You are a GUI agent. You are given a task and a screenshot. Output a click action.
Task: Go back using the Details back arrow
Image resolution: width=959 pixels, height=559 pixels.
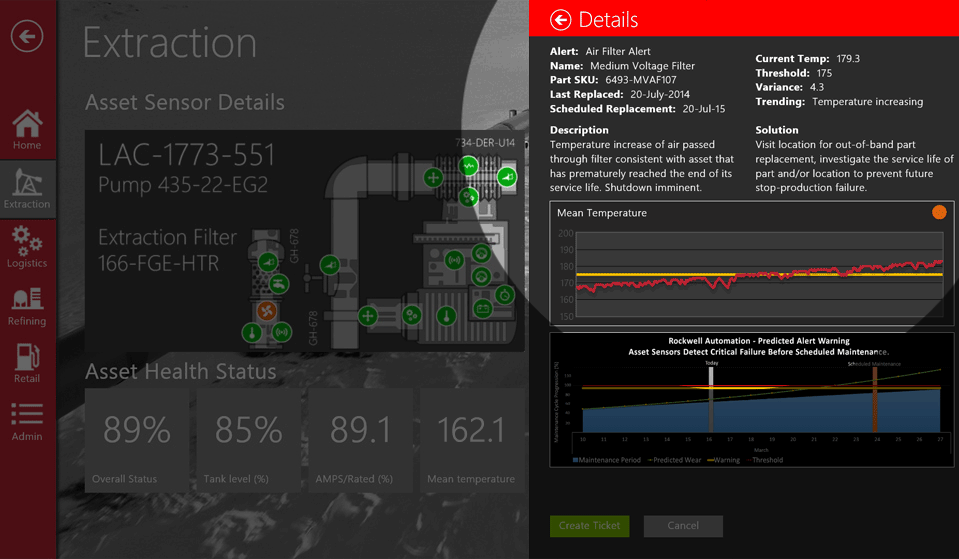(561, 20)
